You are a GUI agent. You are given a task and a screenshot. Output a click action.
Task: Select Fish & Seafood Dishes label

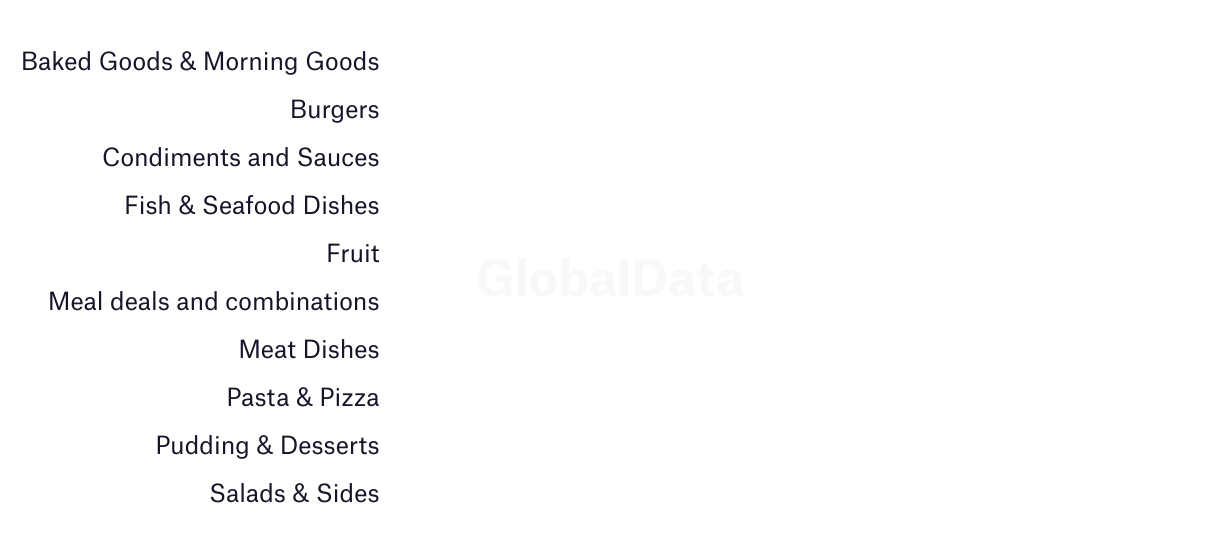252,206
